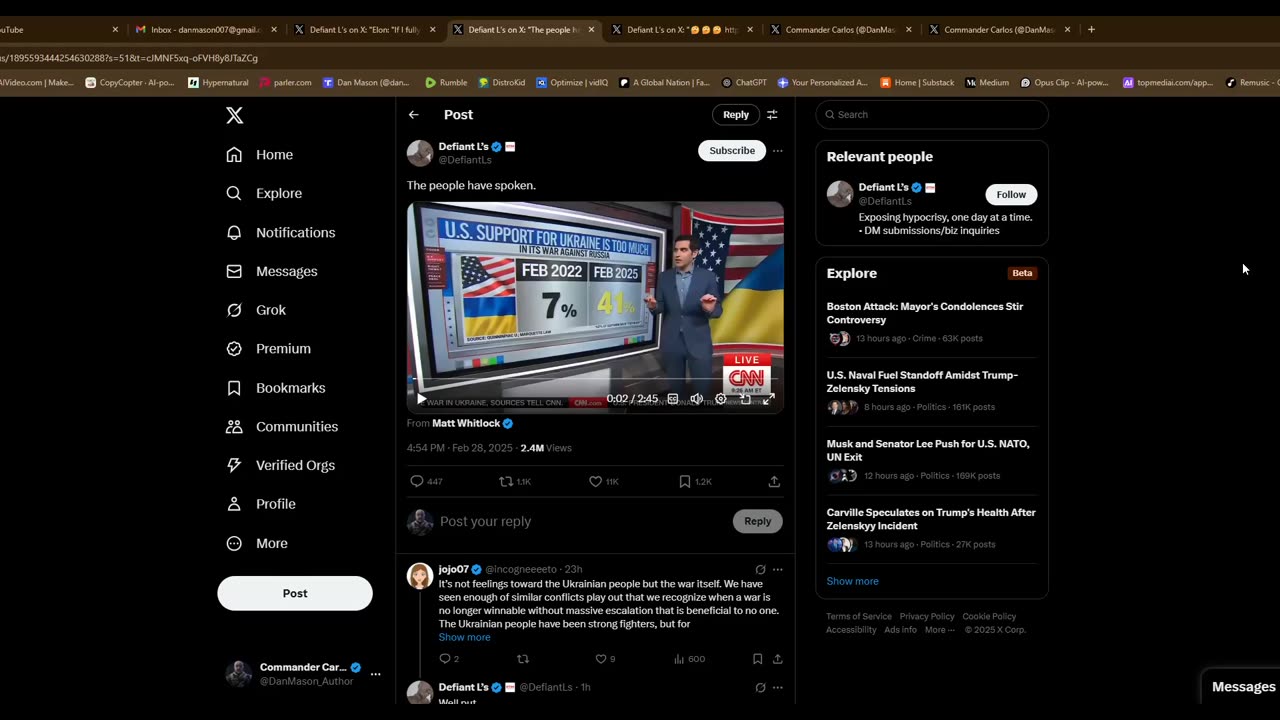Open the Rumble bookmark
Image resolution: width=1280 pixels, height=720 pixels.
point(446,83)
